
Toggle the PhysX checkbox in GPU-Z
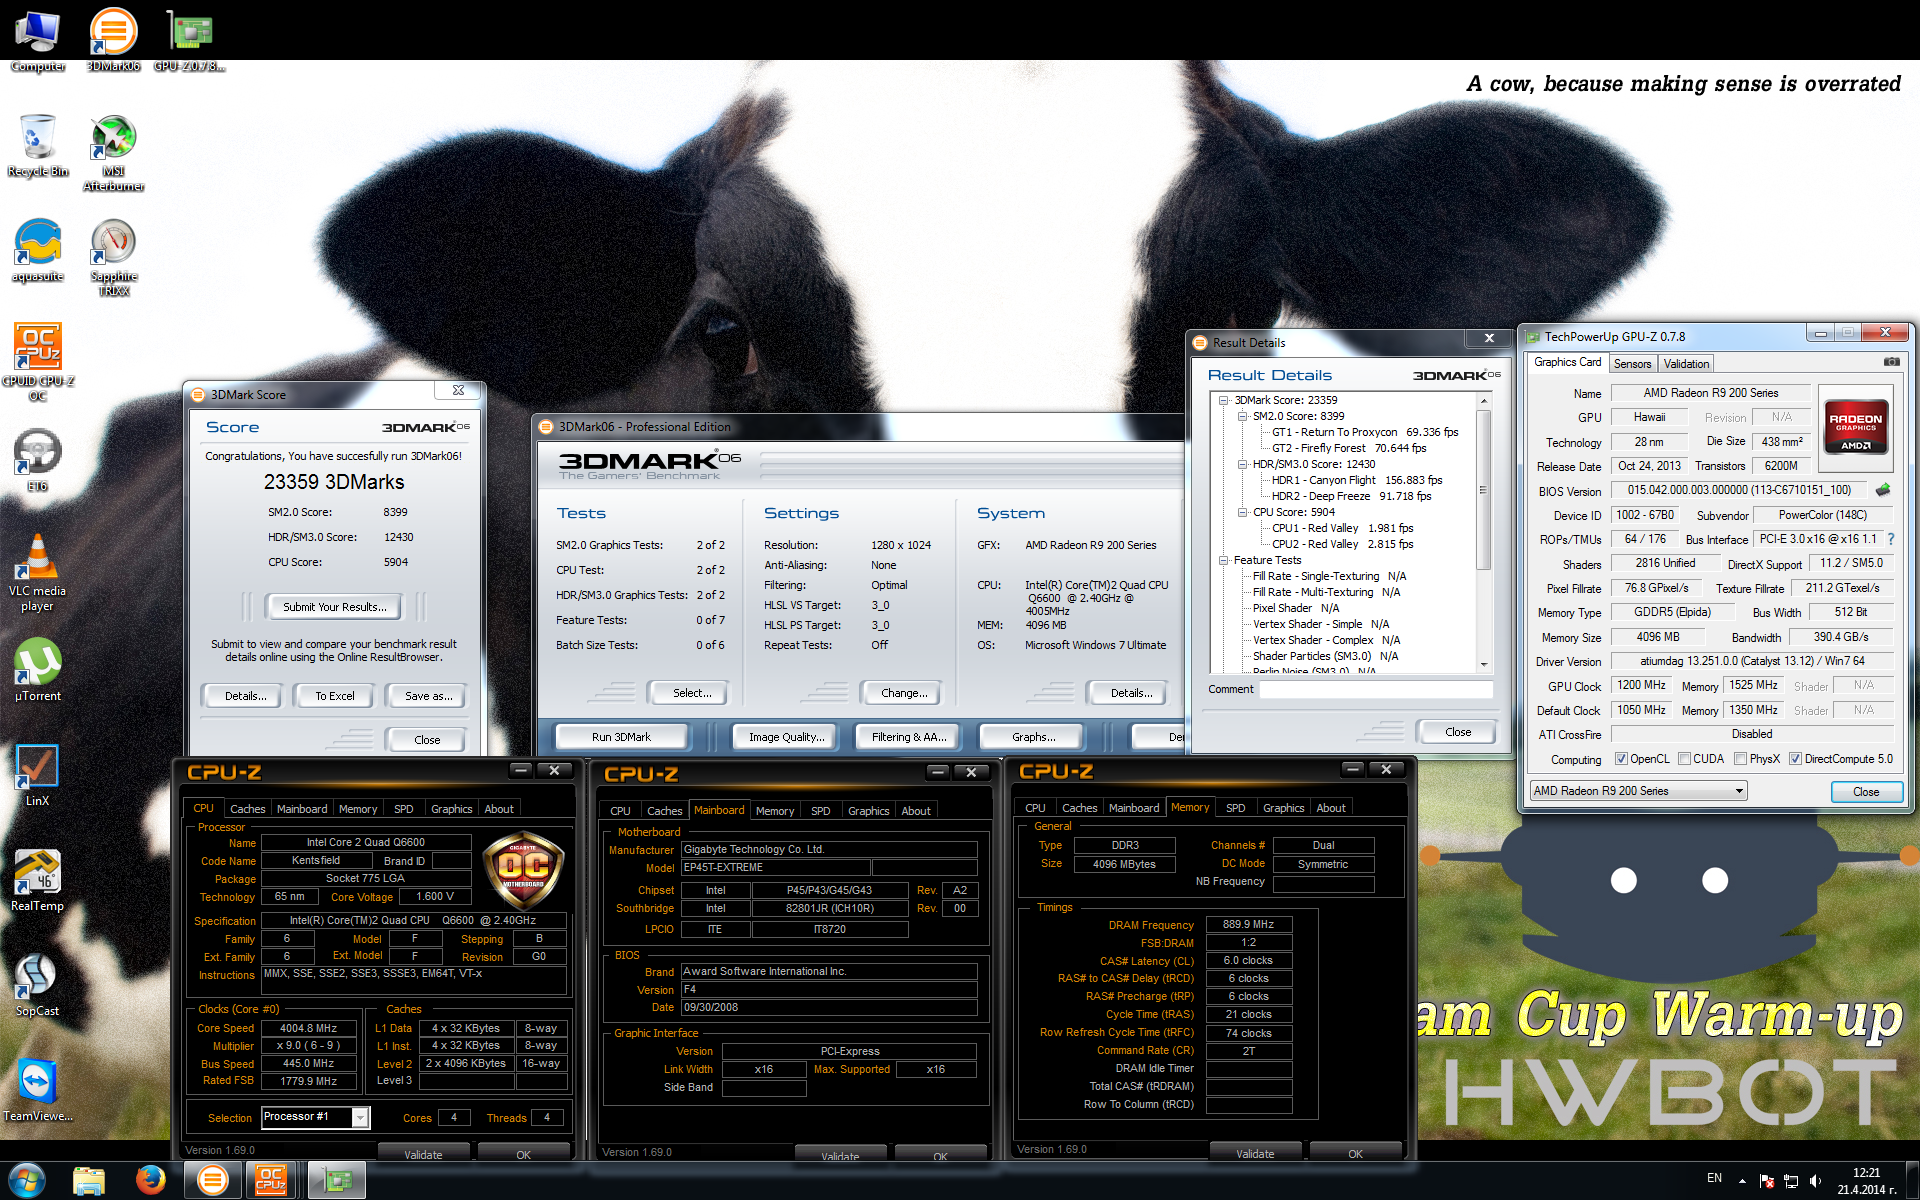coord(1741,759)
